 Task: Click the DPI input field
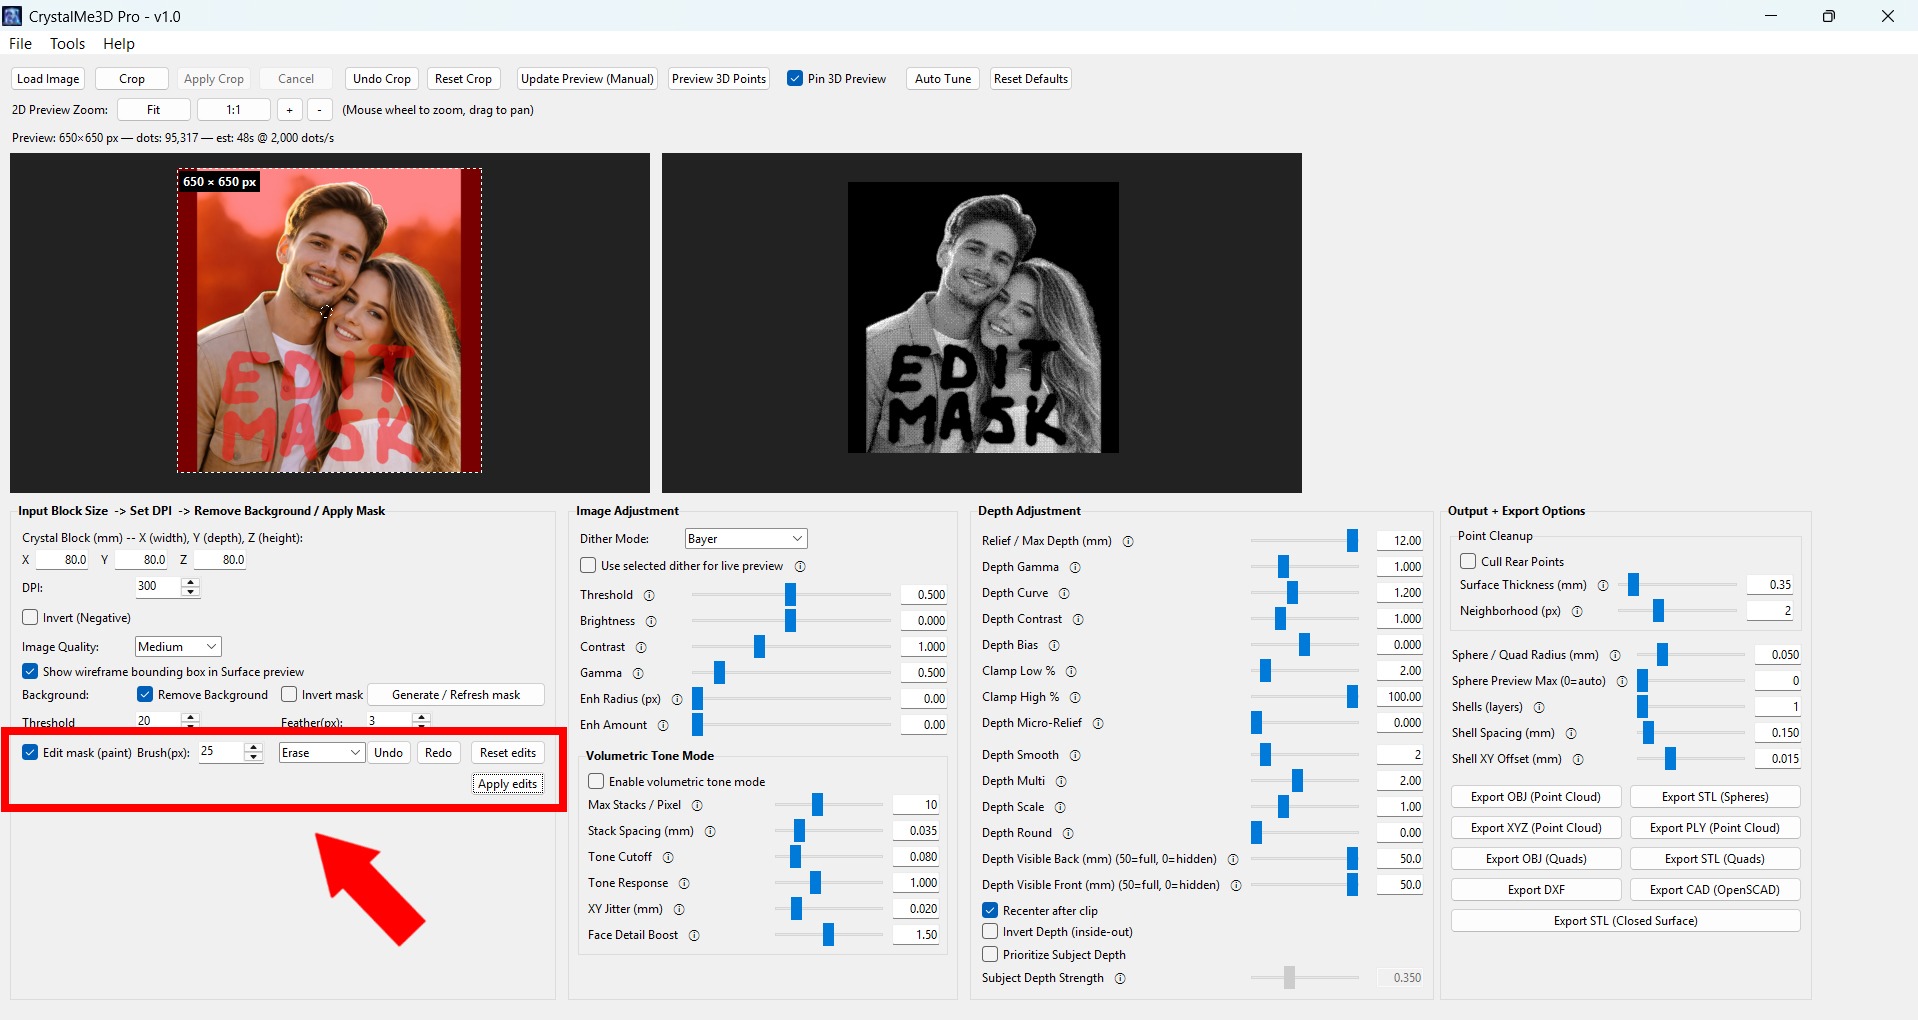(158, 587)
